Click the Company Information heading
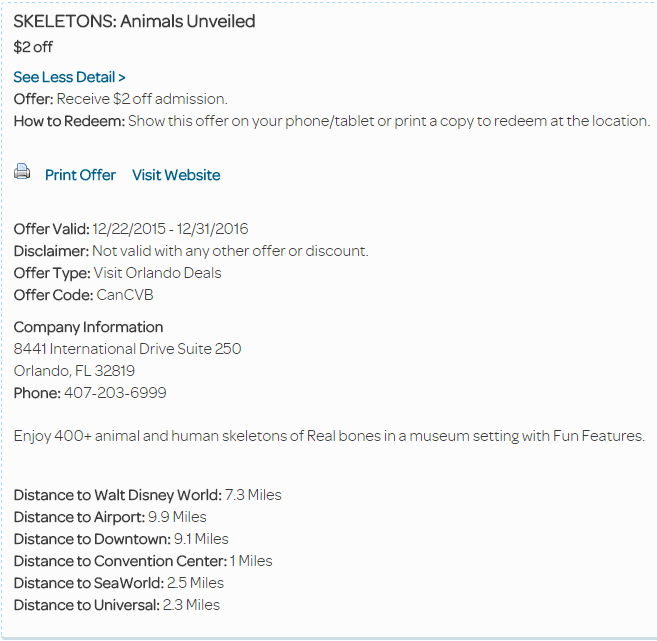The image size is (657, 641). tap(88, 327)
